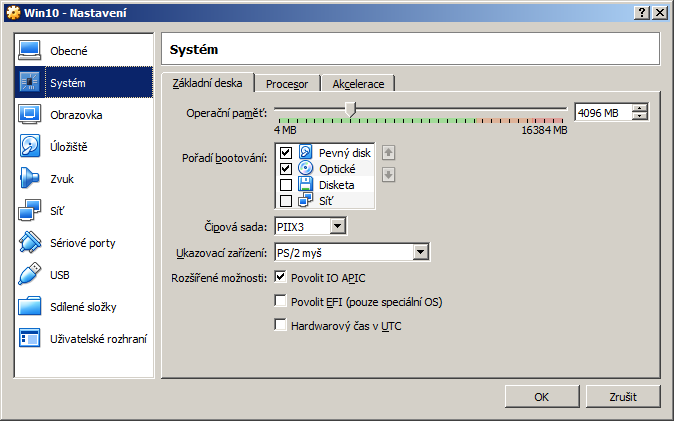
Task: Switch to the Akcelerace tab
Action: 359,83
